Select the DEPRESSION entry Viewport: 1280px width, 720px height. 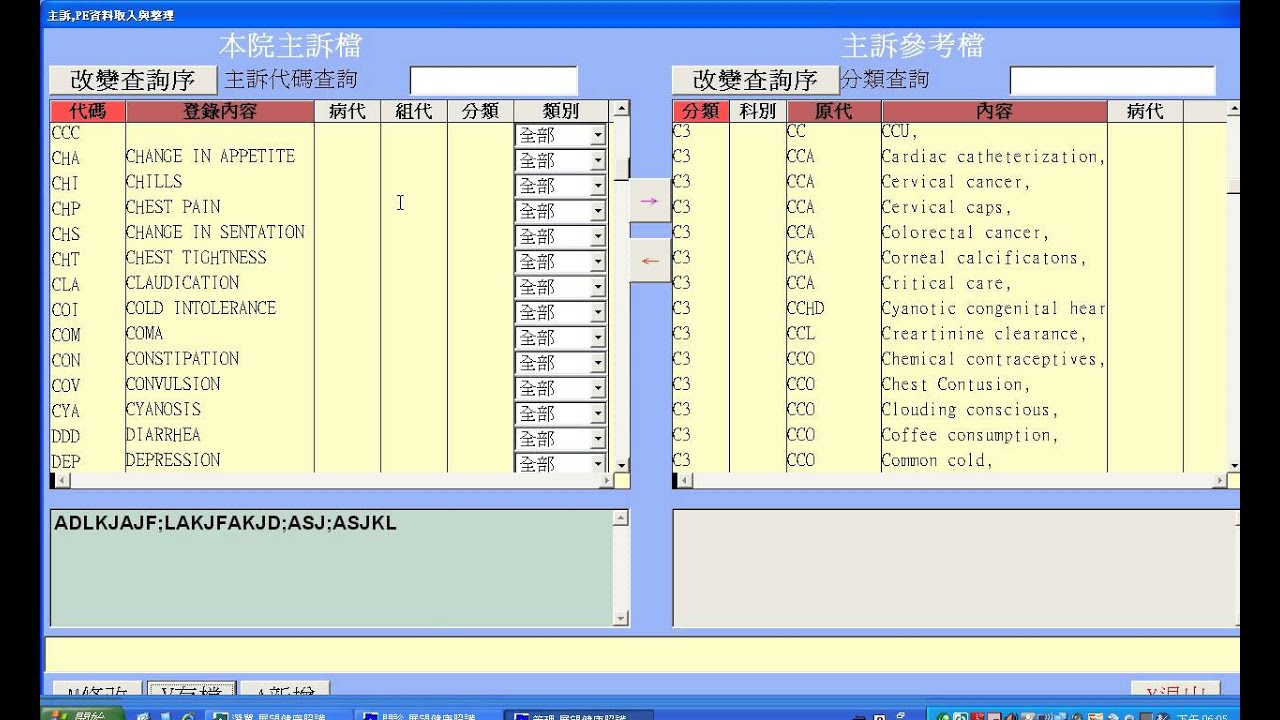[173, 460]
